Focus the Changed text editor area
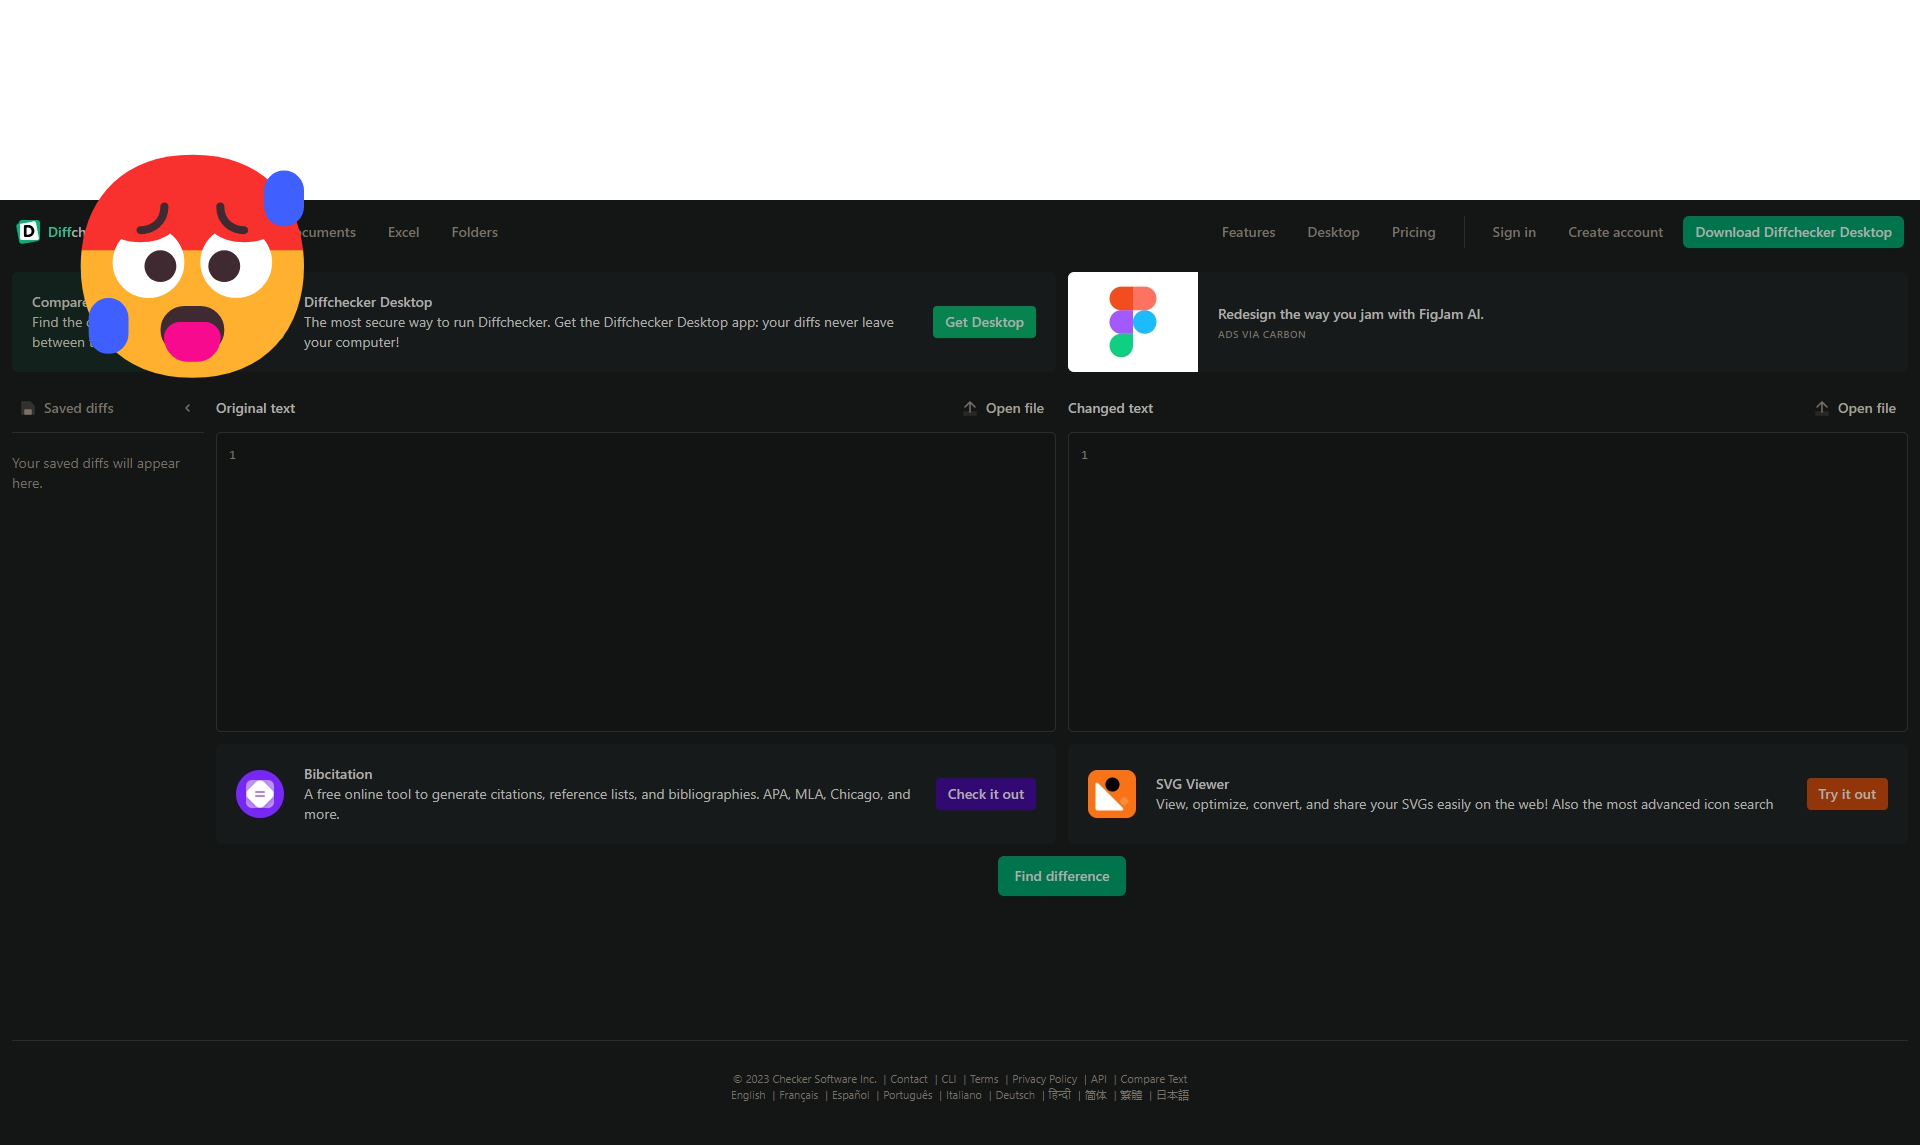 tap(1488, 582)
